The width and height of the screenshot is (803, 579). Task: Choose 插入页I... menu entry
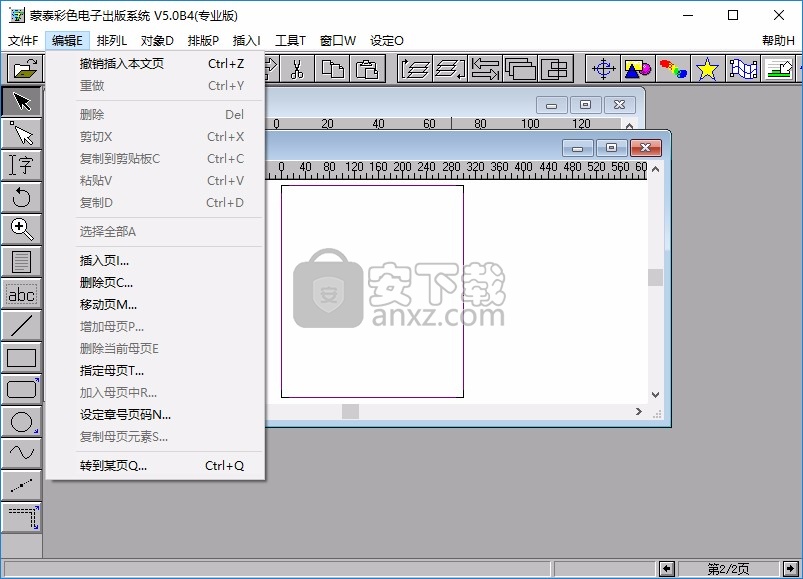[x=155, y=261]
